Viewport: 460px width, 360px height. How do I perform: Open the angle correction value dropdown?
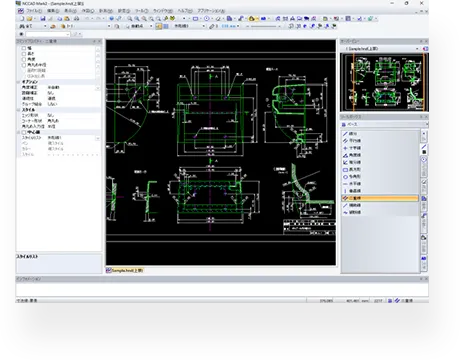98,88
